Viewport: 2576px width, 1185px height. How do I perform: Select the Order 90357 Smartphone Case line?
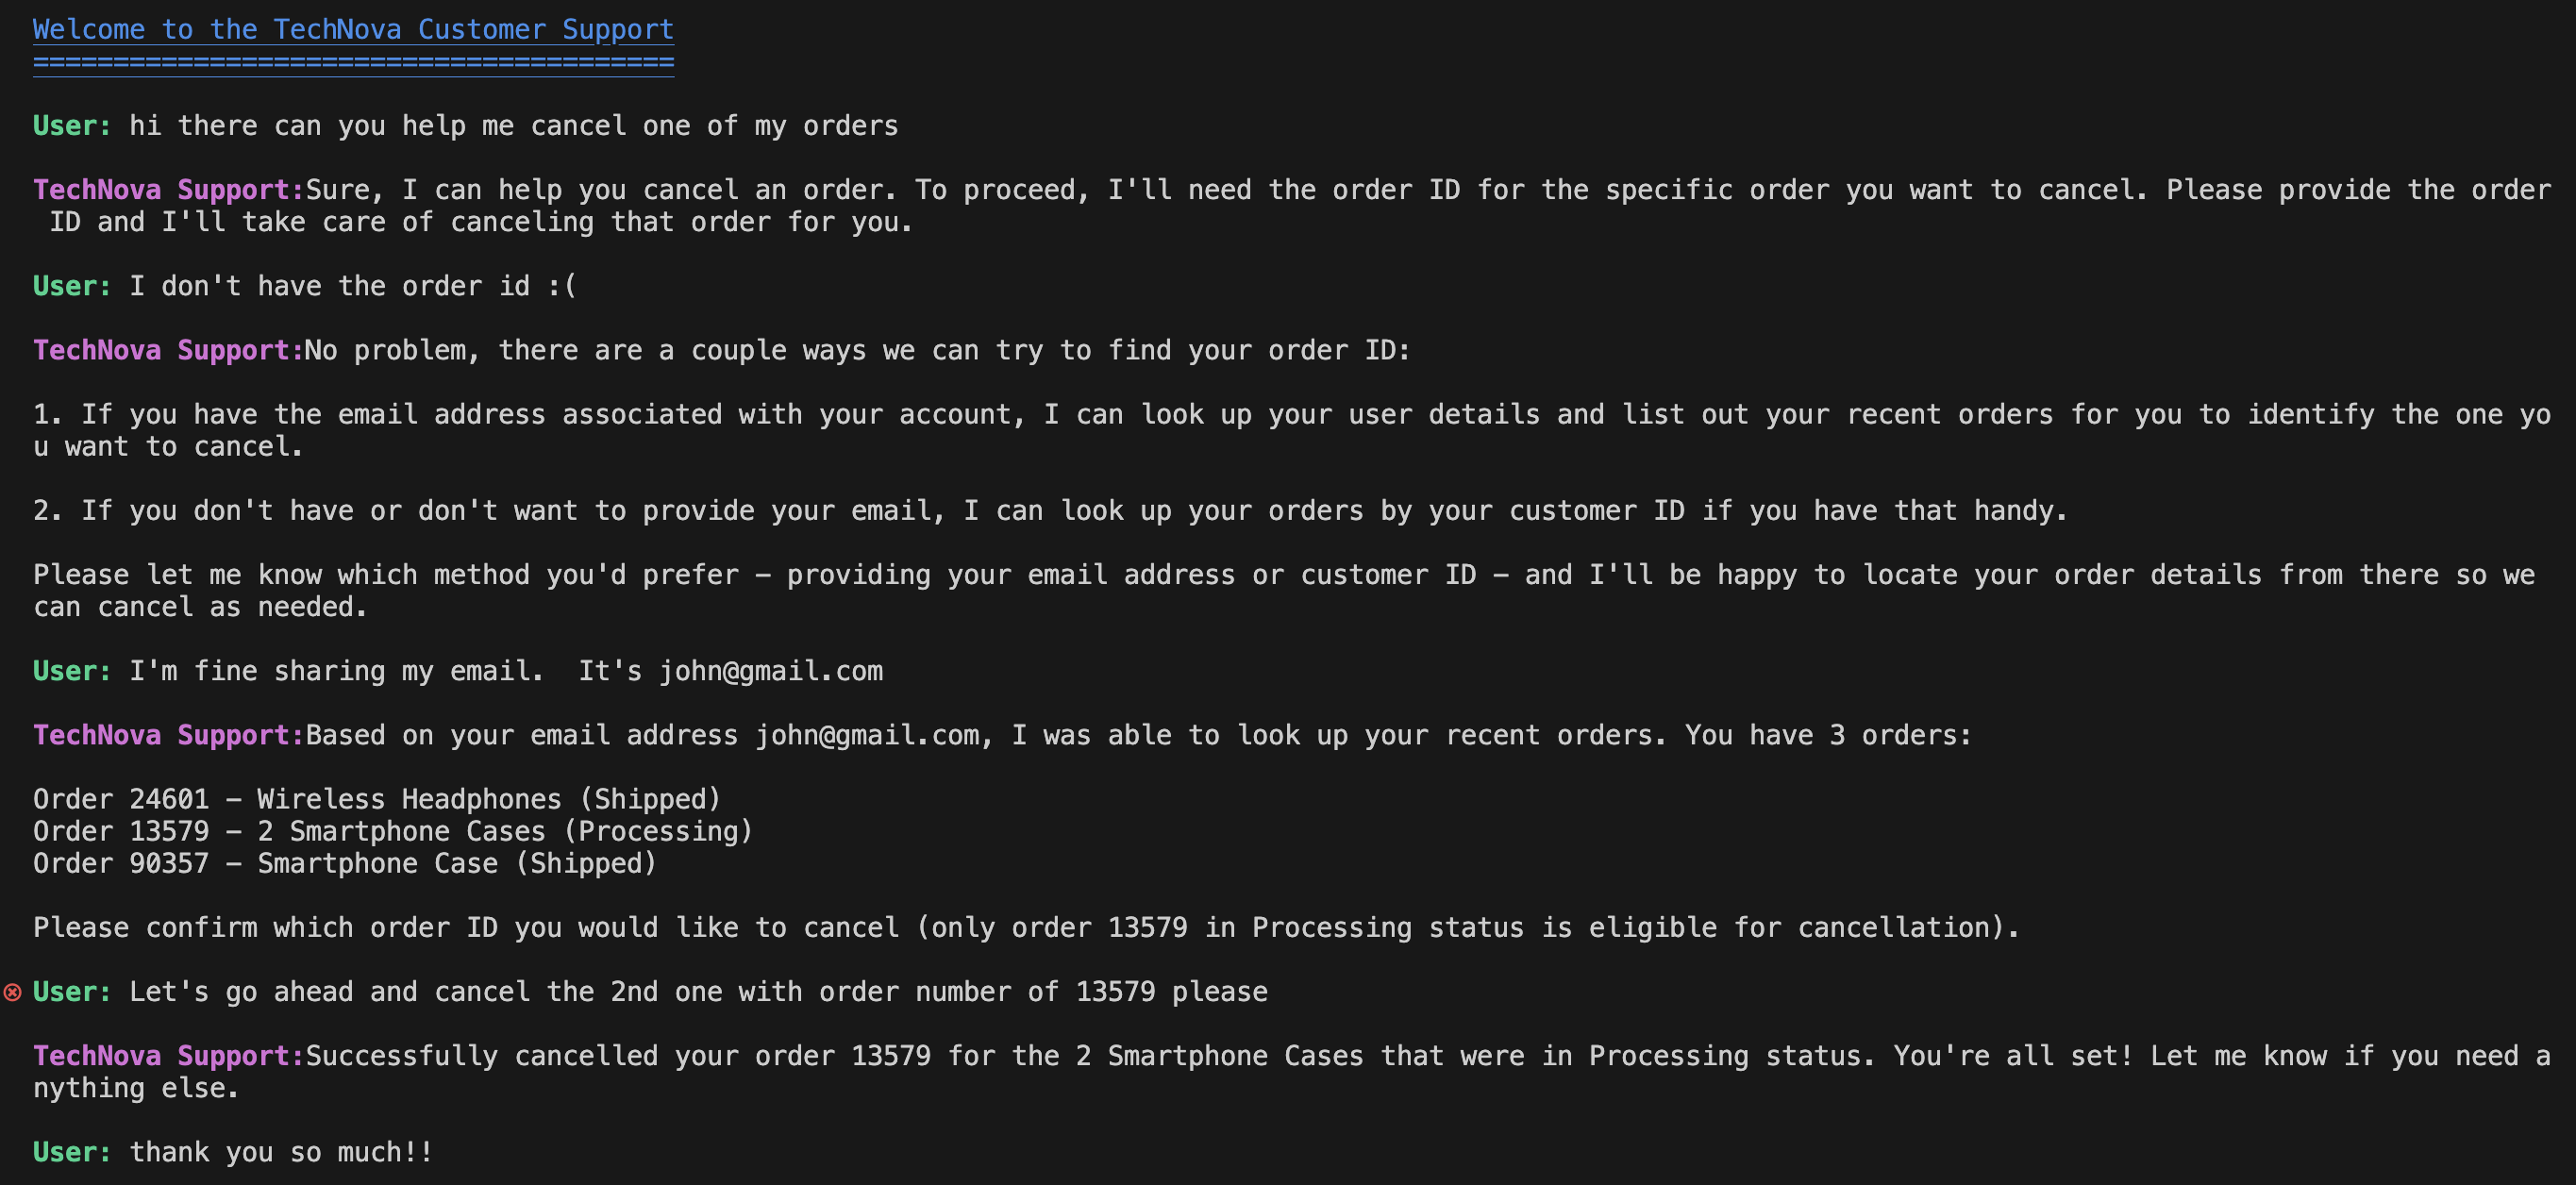pyautogui.click(x=344, y=863)
